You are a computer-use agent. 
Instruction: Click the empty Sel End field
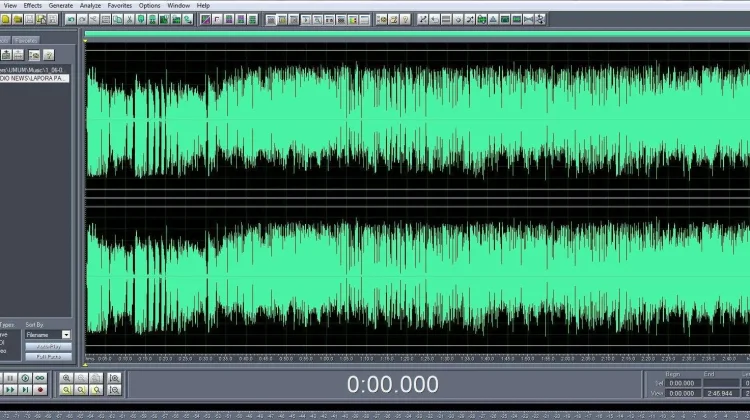[x=720, y=383]
